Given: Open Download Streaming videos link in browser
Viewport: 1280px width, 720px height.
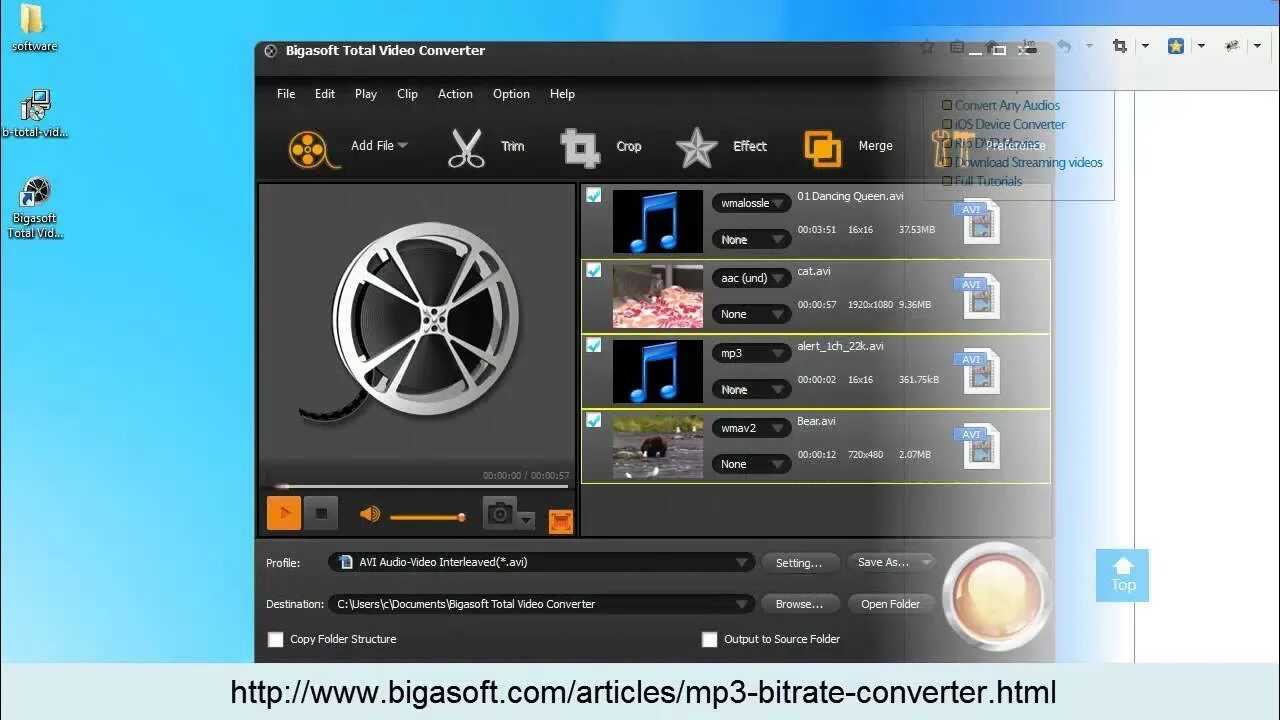Looking at the screenshot, I should [1029, 162].
